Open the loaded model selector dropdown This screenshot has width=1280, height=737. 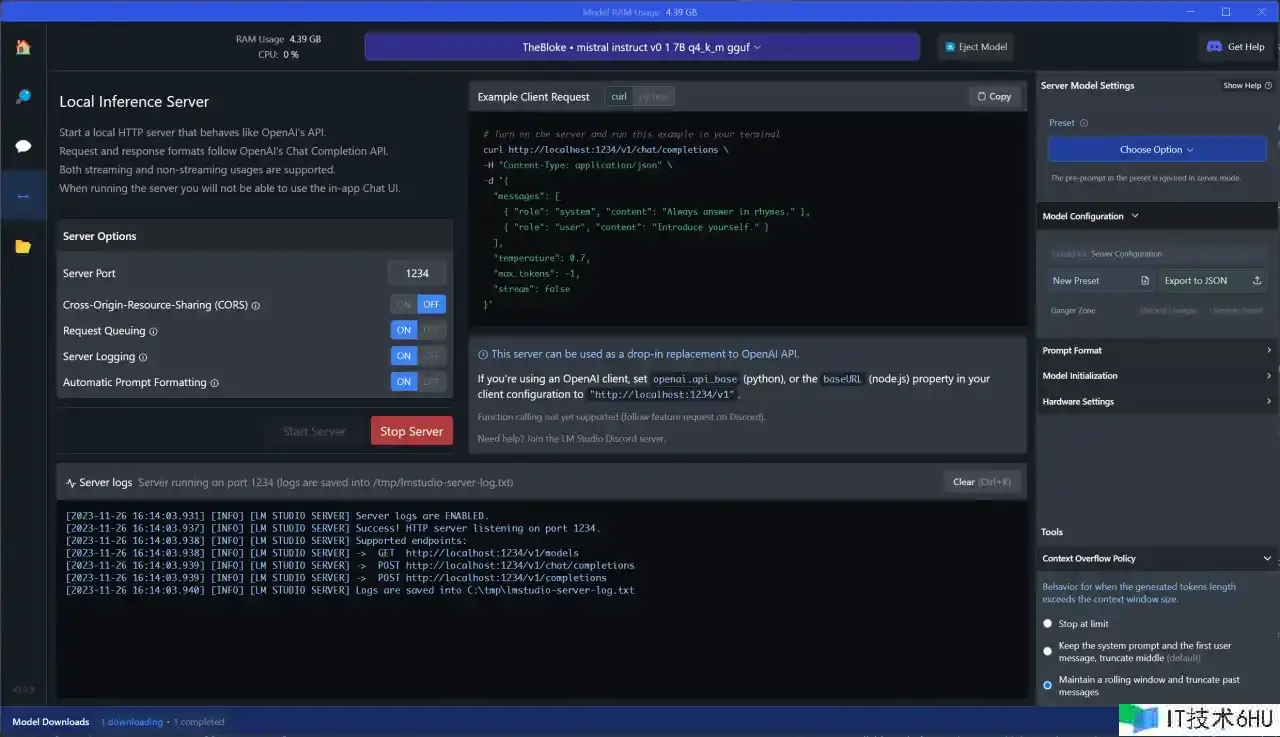pyautogui.click(x=641, y=47)
